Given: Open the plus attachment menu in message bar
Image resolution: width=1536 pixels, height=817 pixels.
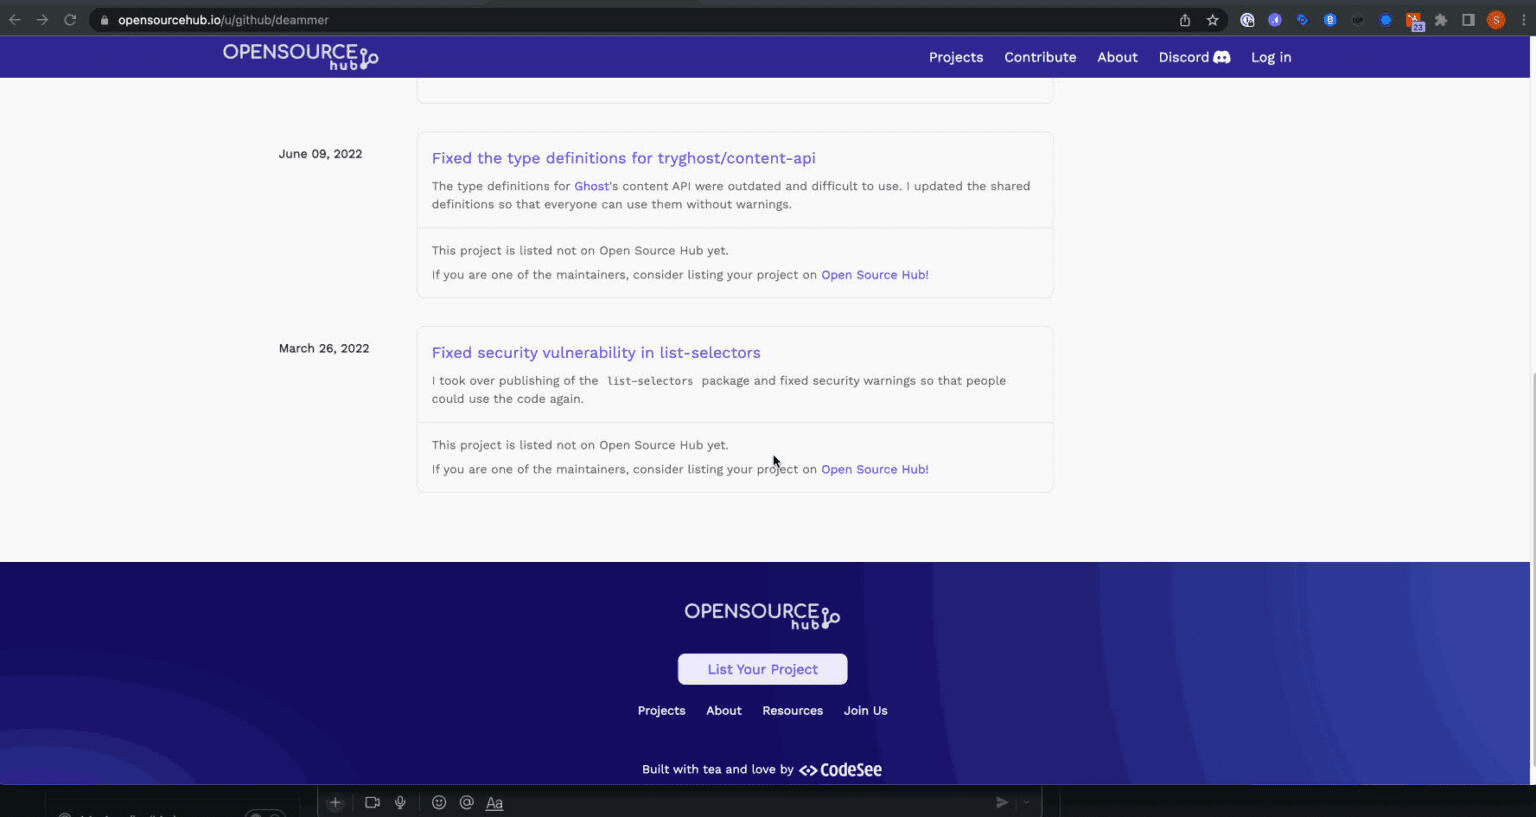Looking at the screenshot, I should point(335,802).
